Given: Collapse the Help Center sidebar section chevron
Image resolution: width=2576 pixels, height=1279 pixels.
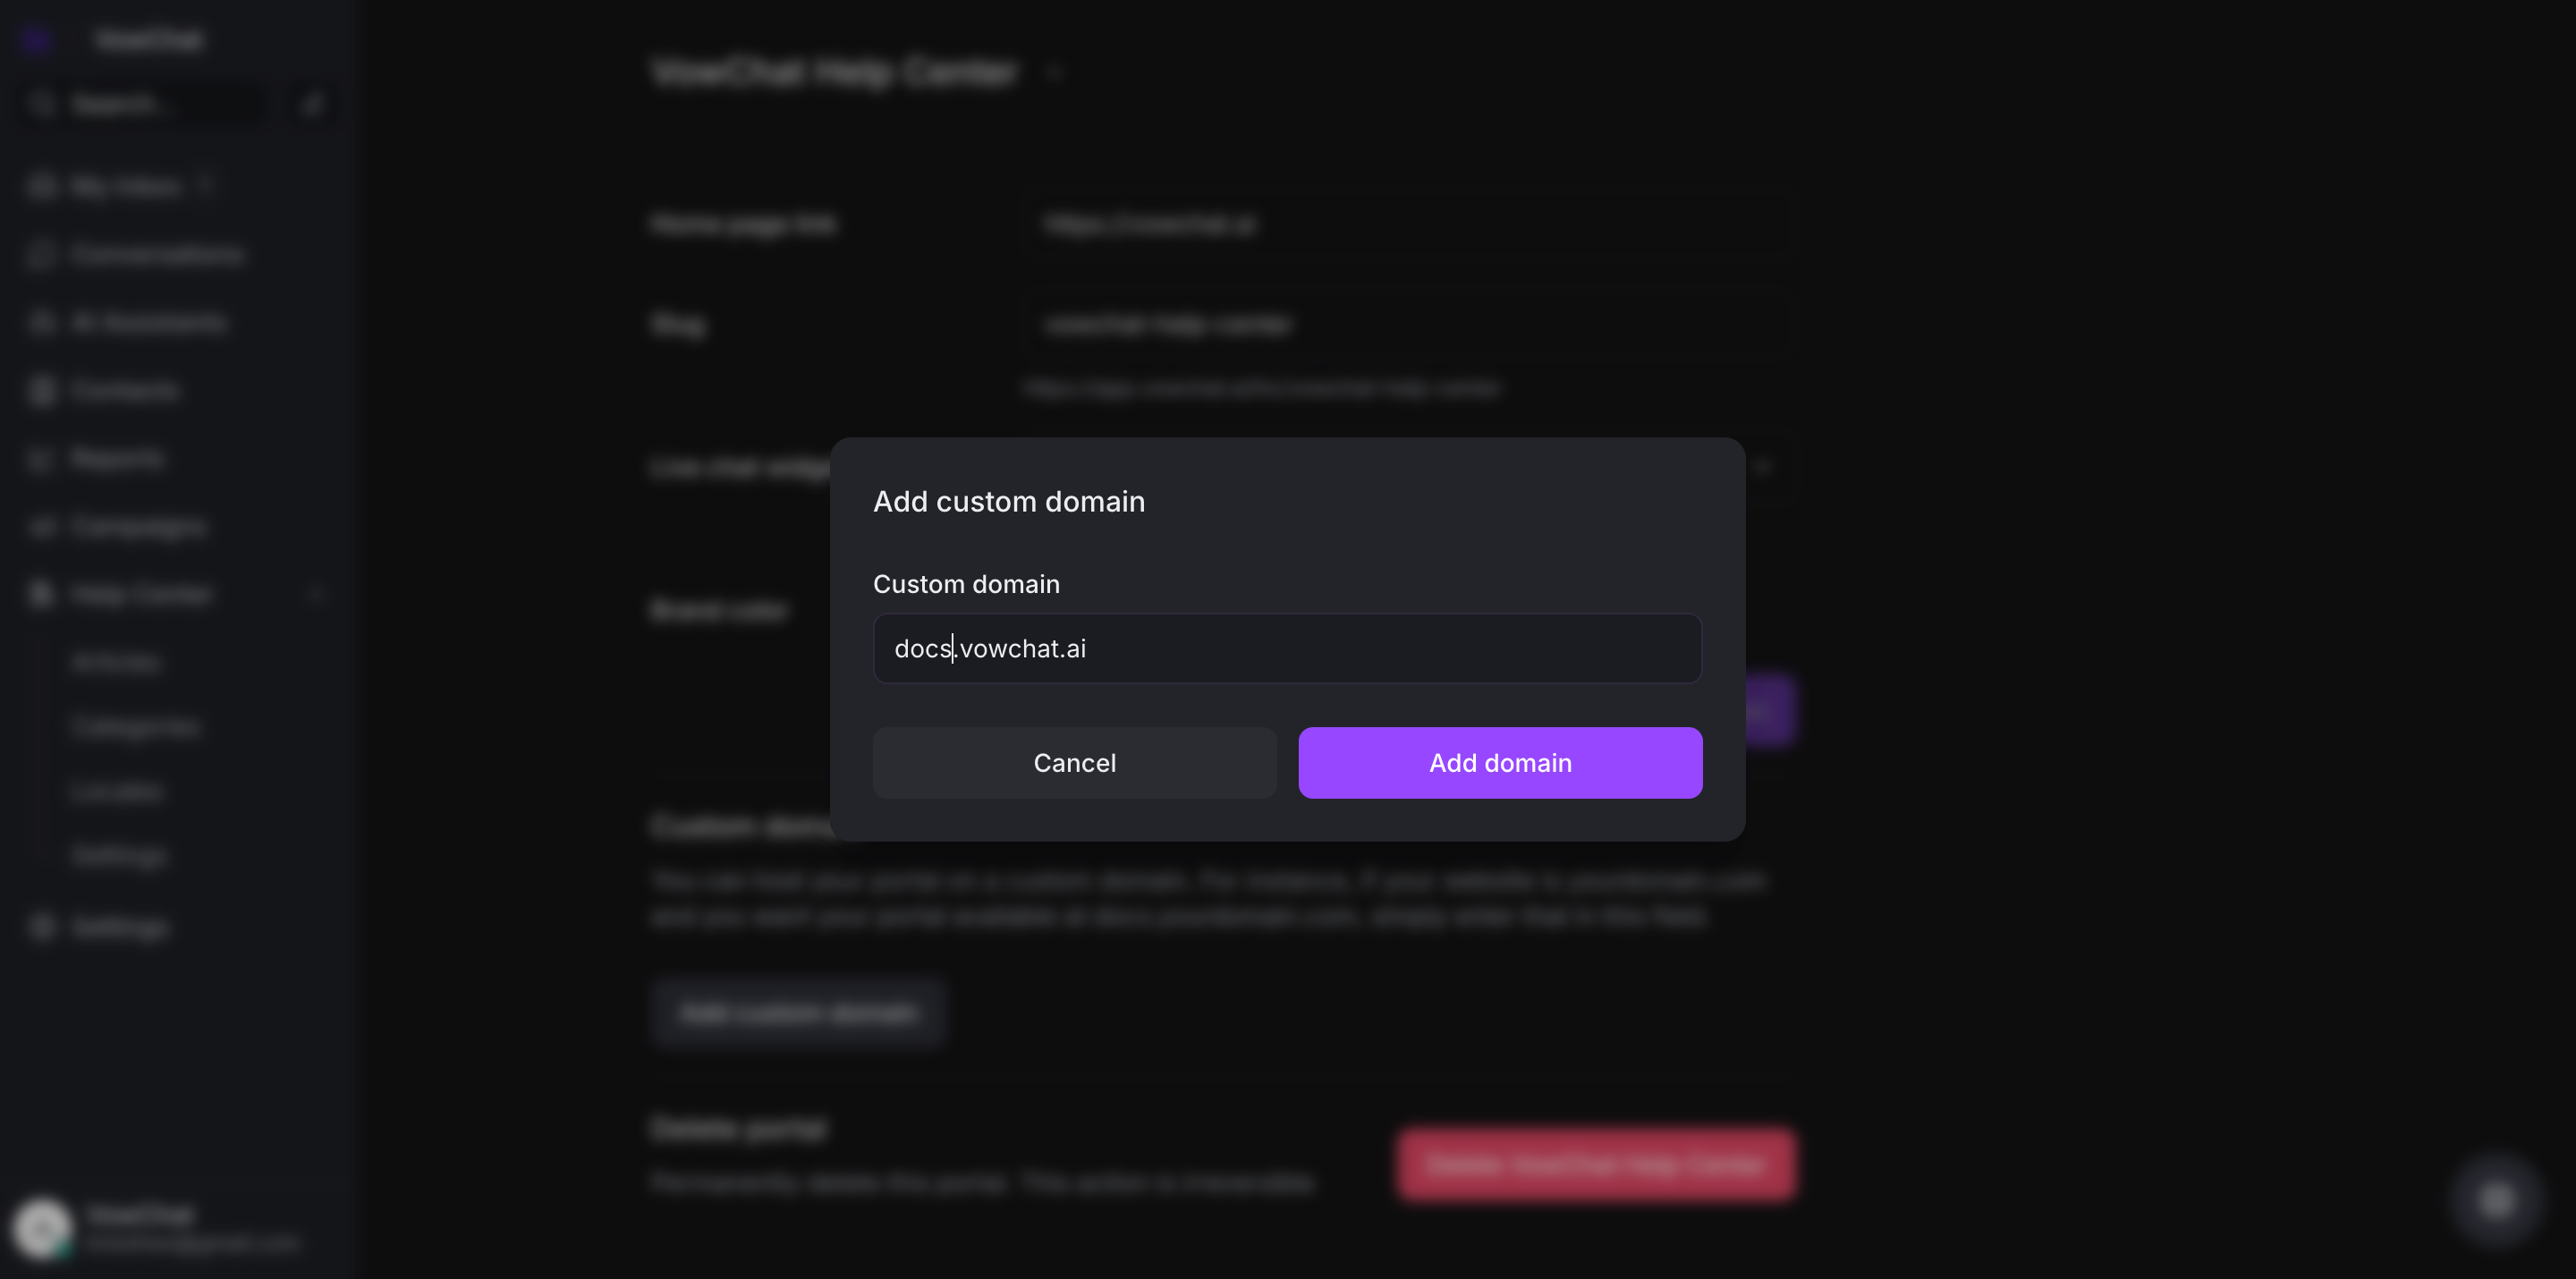Looking at the screenshot, I should (316, 594).
